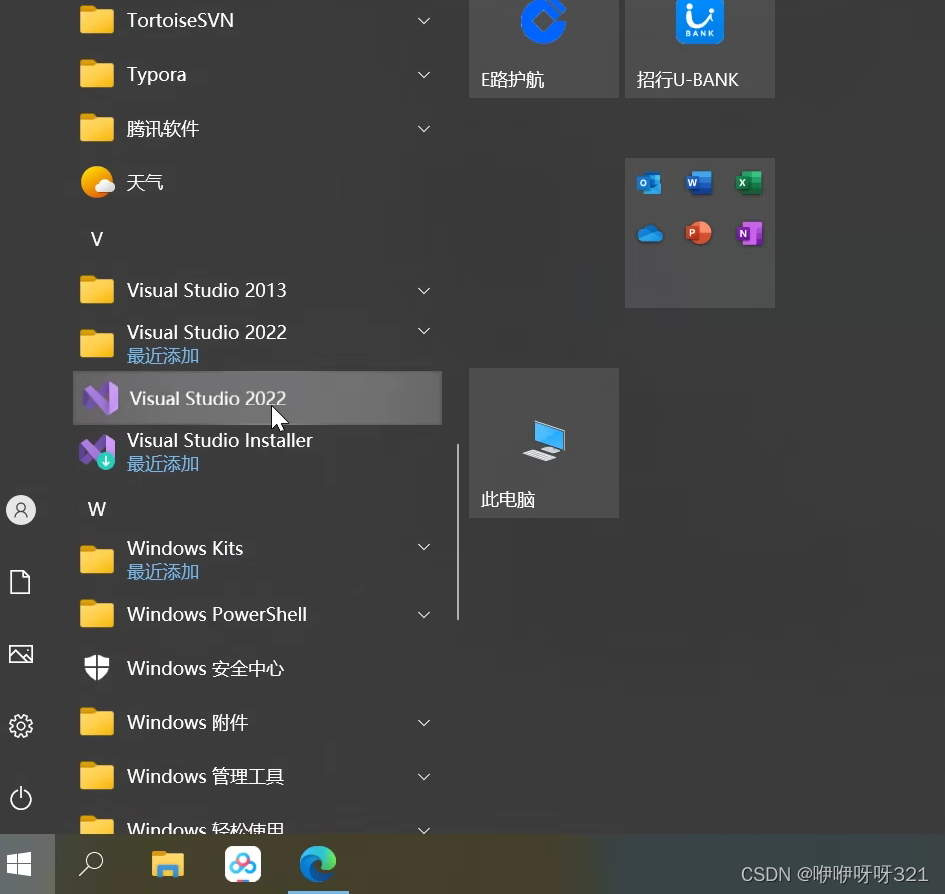Open Windows 安全中心 shield entry
The height and width of the screenshot is (894, 945).
pos(257,668)
